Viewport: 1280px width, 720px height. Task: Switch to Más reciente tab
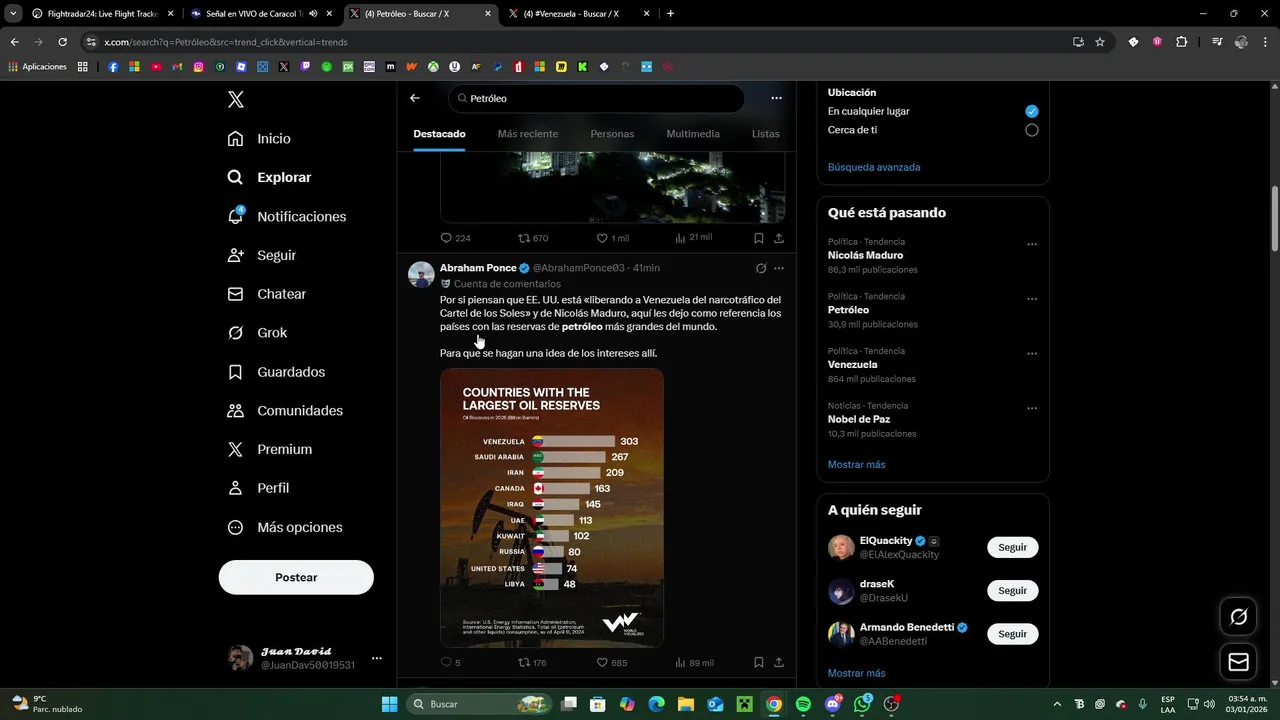tap(528, 134)
